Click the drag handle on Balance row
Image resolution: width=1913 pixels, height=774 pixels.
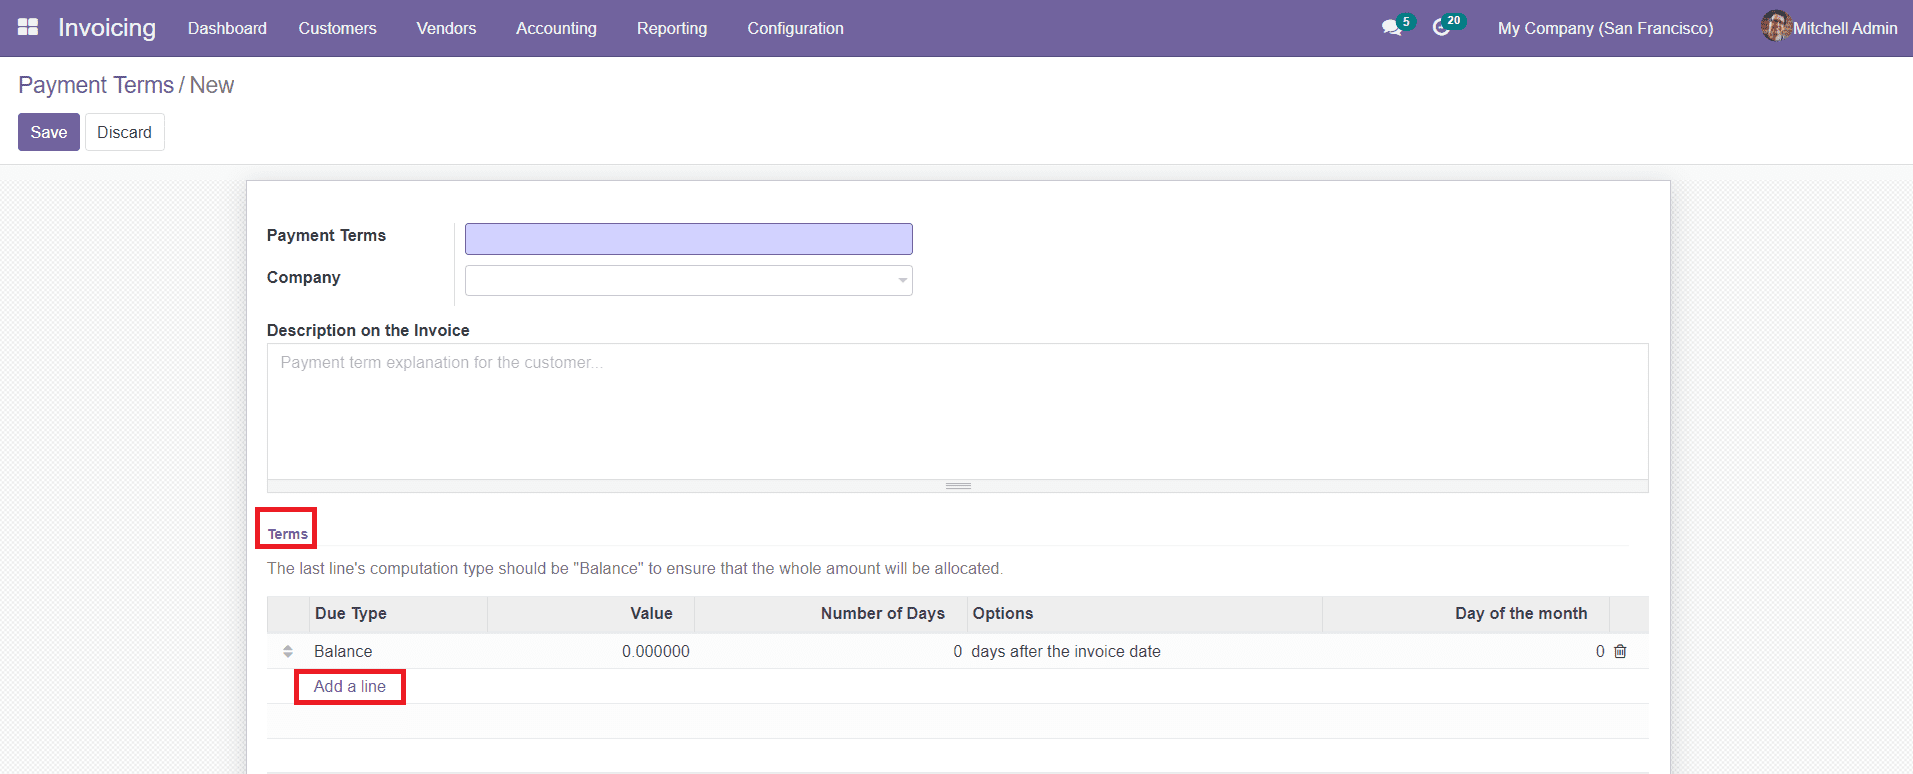(288, 651)
